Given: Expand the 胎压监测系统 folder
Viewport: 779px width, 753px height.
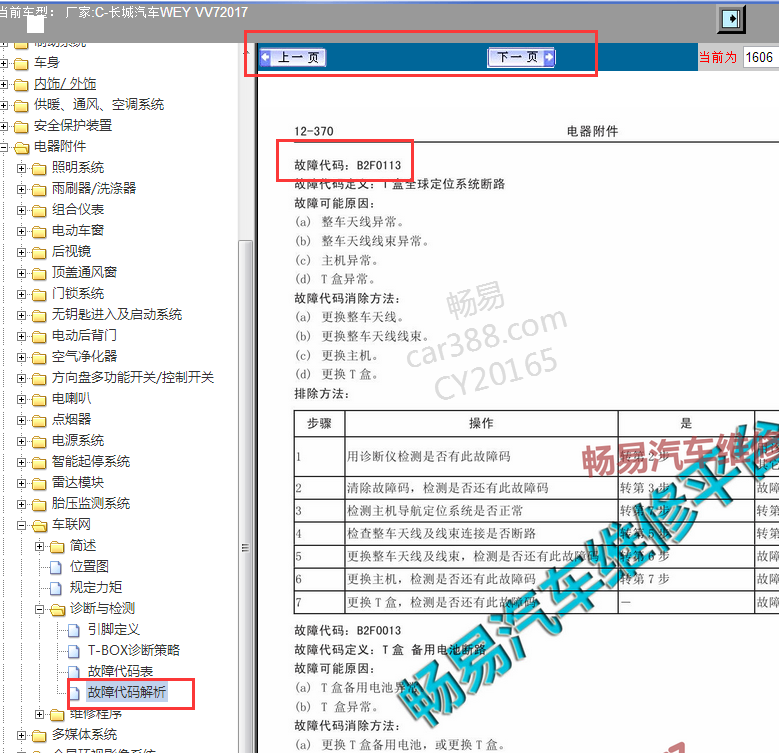Looking at the screenshot, I should 21,504.
